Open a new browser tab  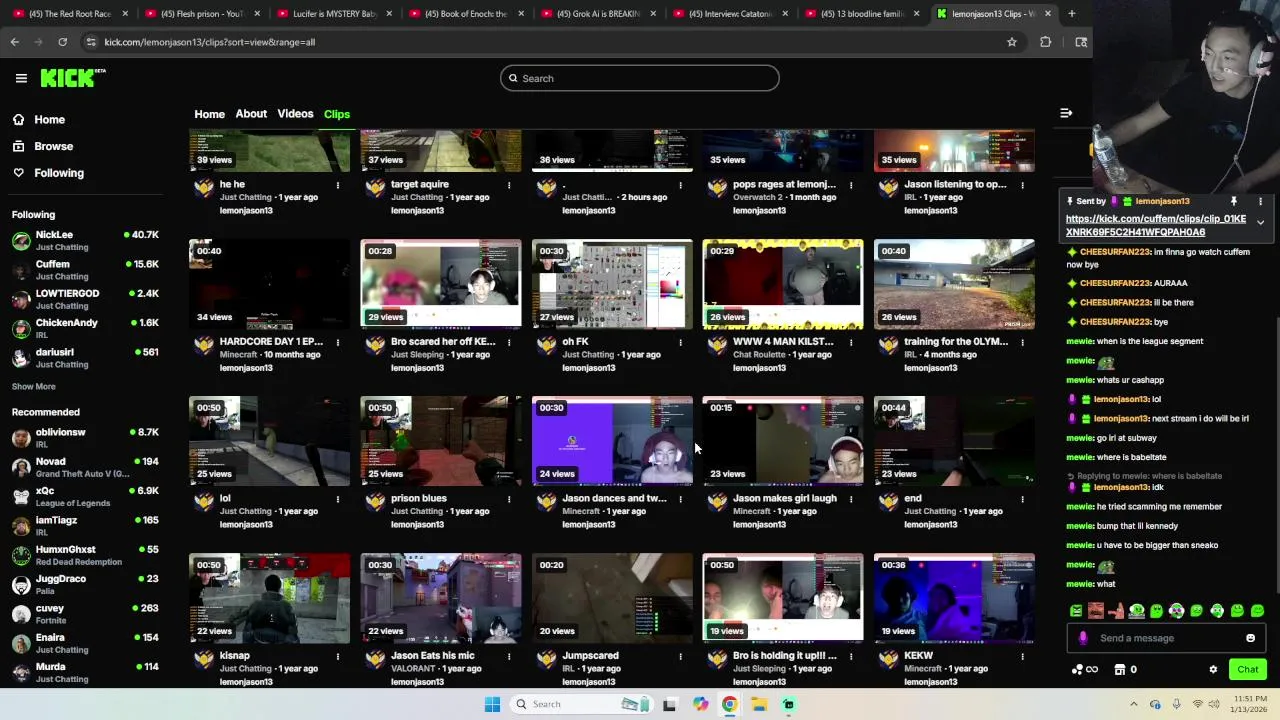(x=1071, y=14)
